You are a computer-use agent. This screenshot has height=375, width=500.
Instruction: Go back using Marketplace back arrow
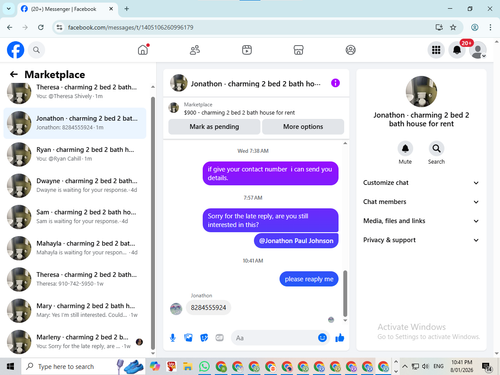click(x=14, y=74)
